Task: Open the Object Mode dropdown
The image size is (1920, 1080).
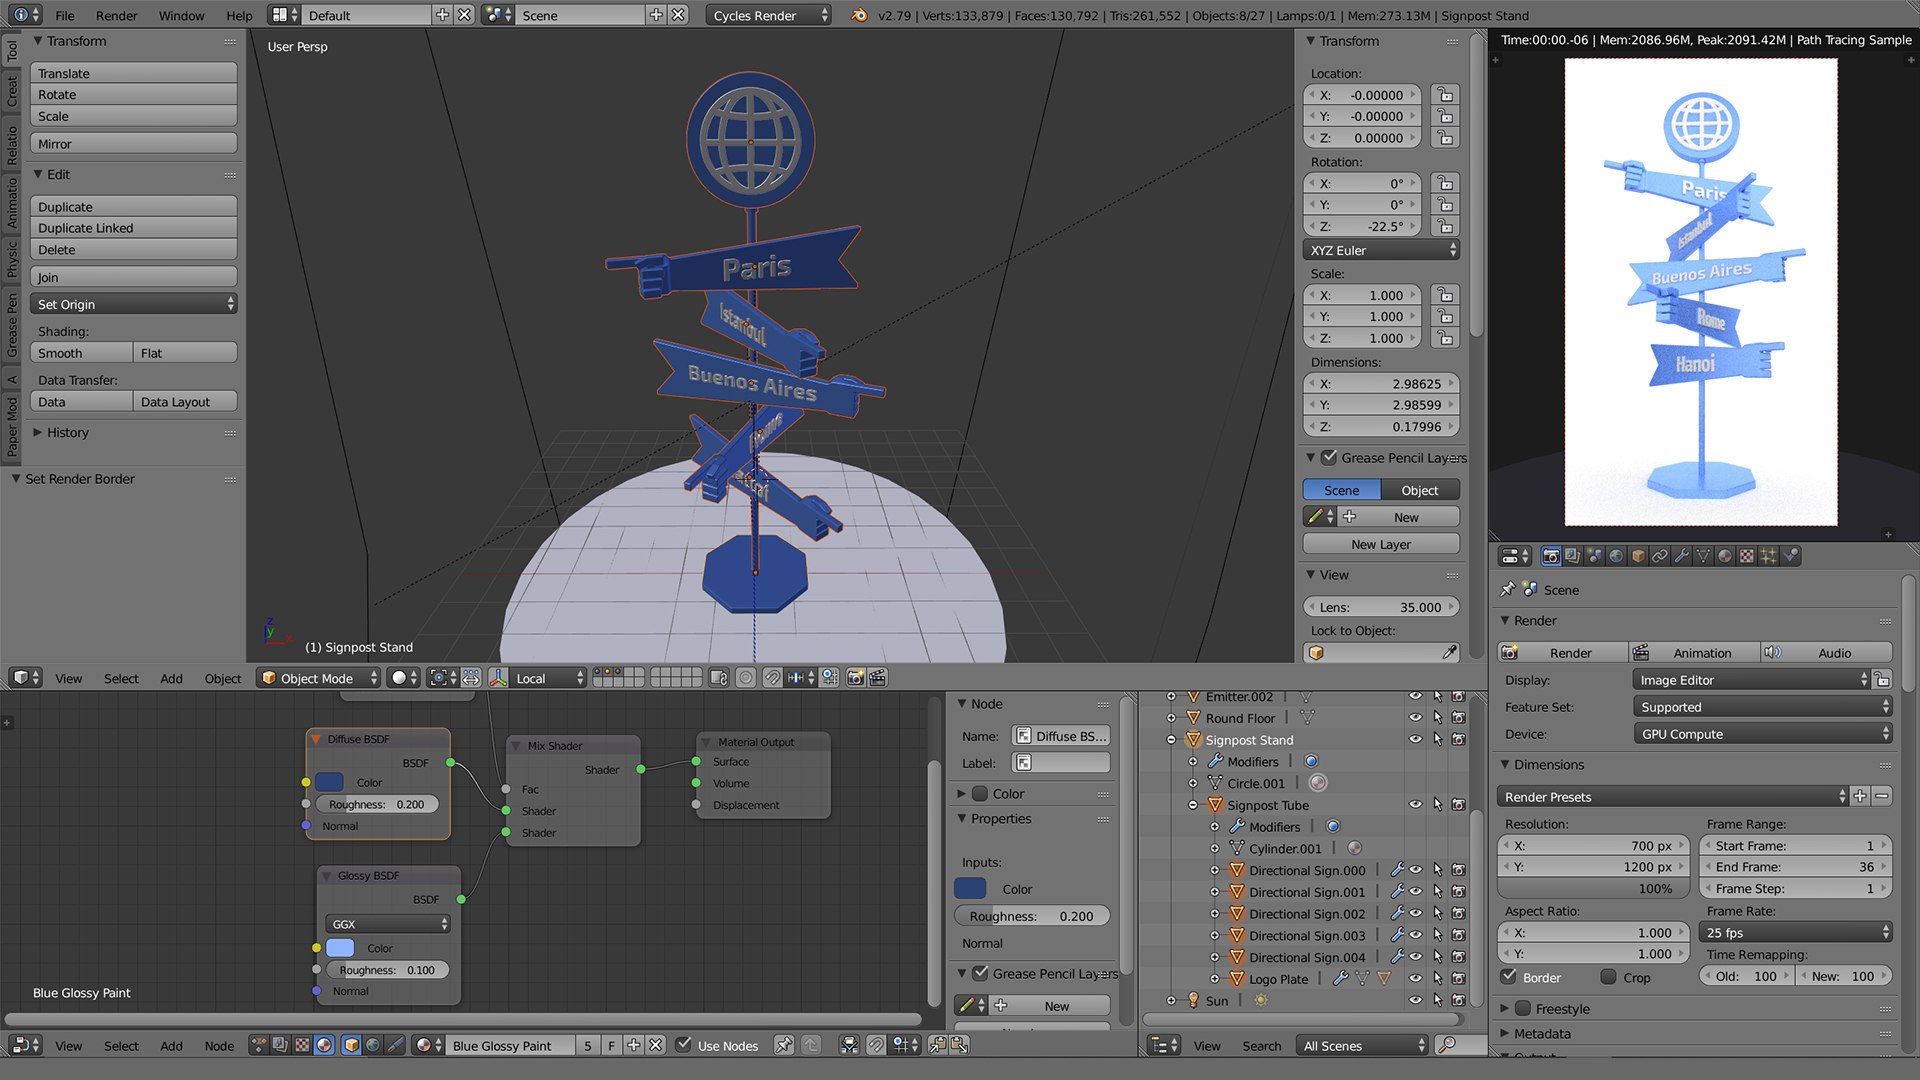Action: click(319, 678)
